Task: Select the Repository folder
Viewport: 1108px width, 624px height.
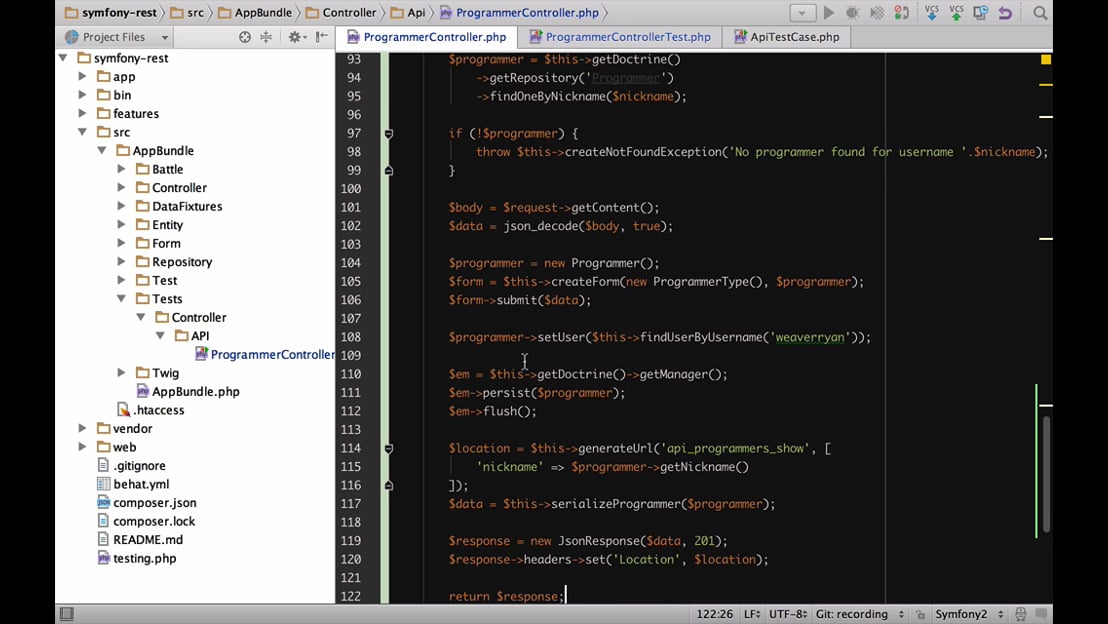Action: (174, 261)
